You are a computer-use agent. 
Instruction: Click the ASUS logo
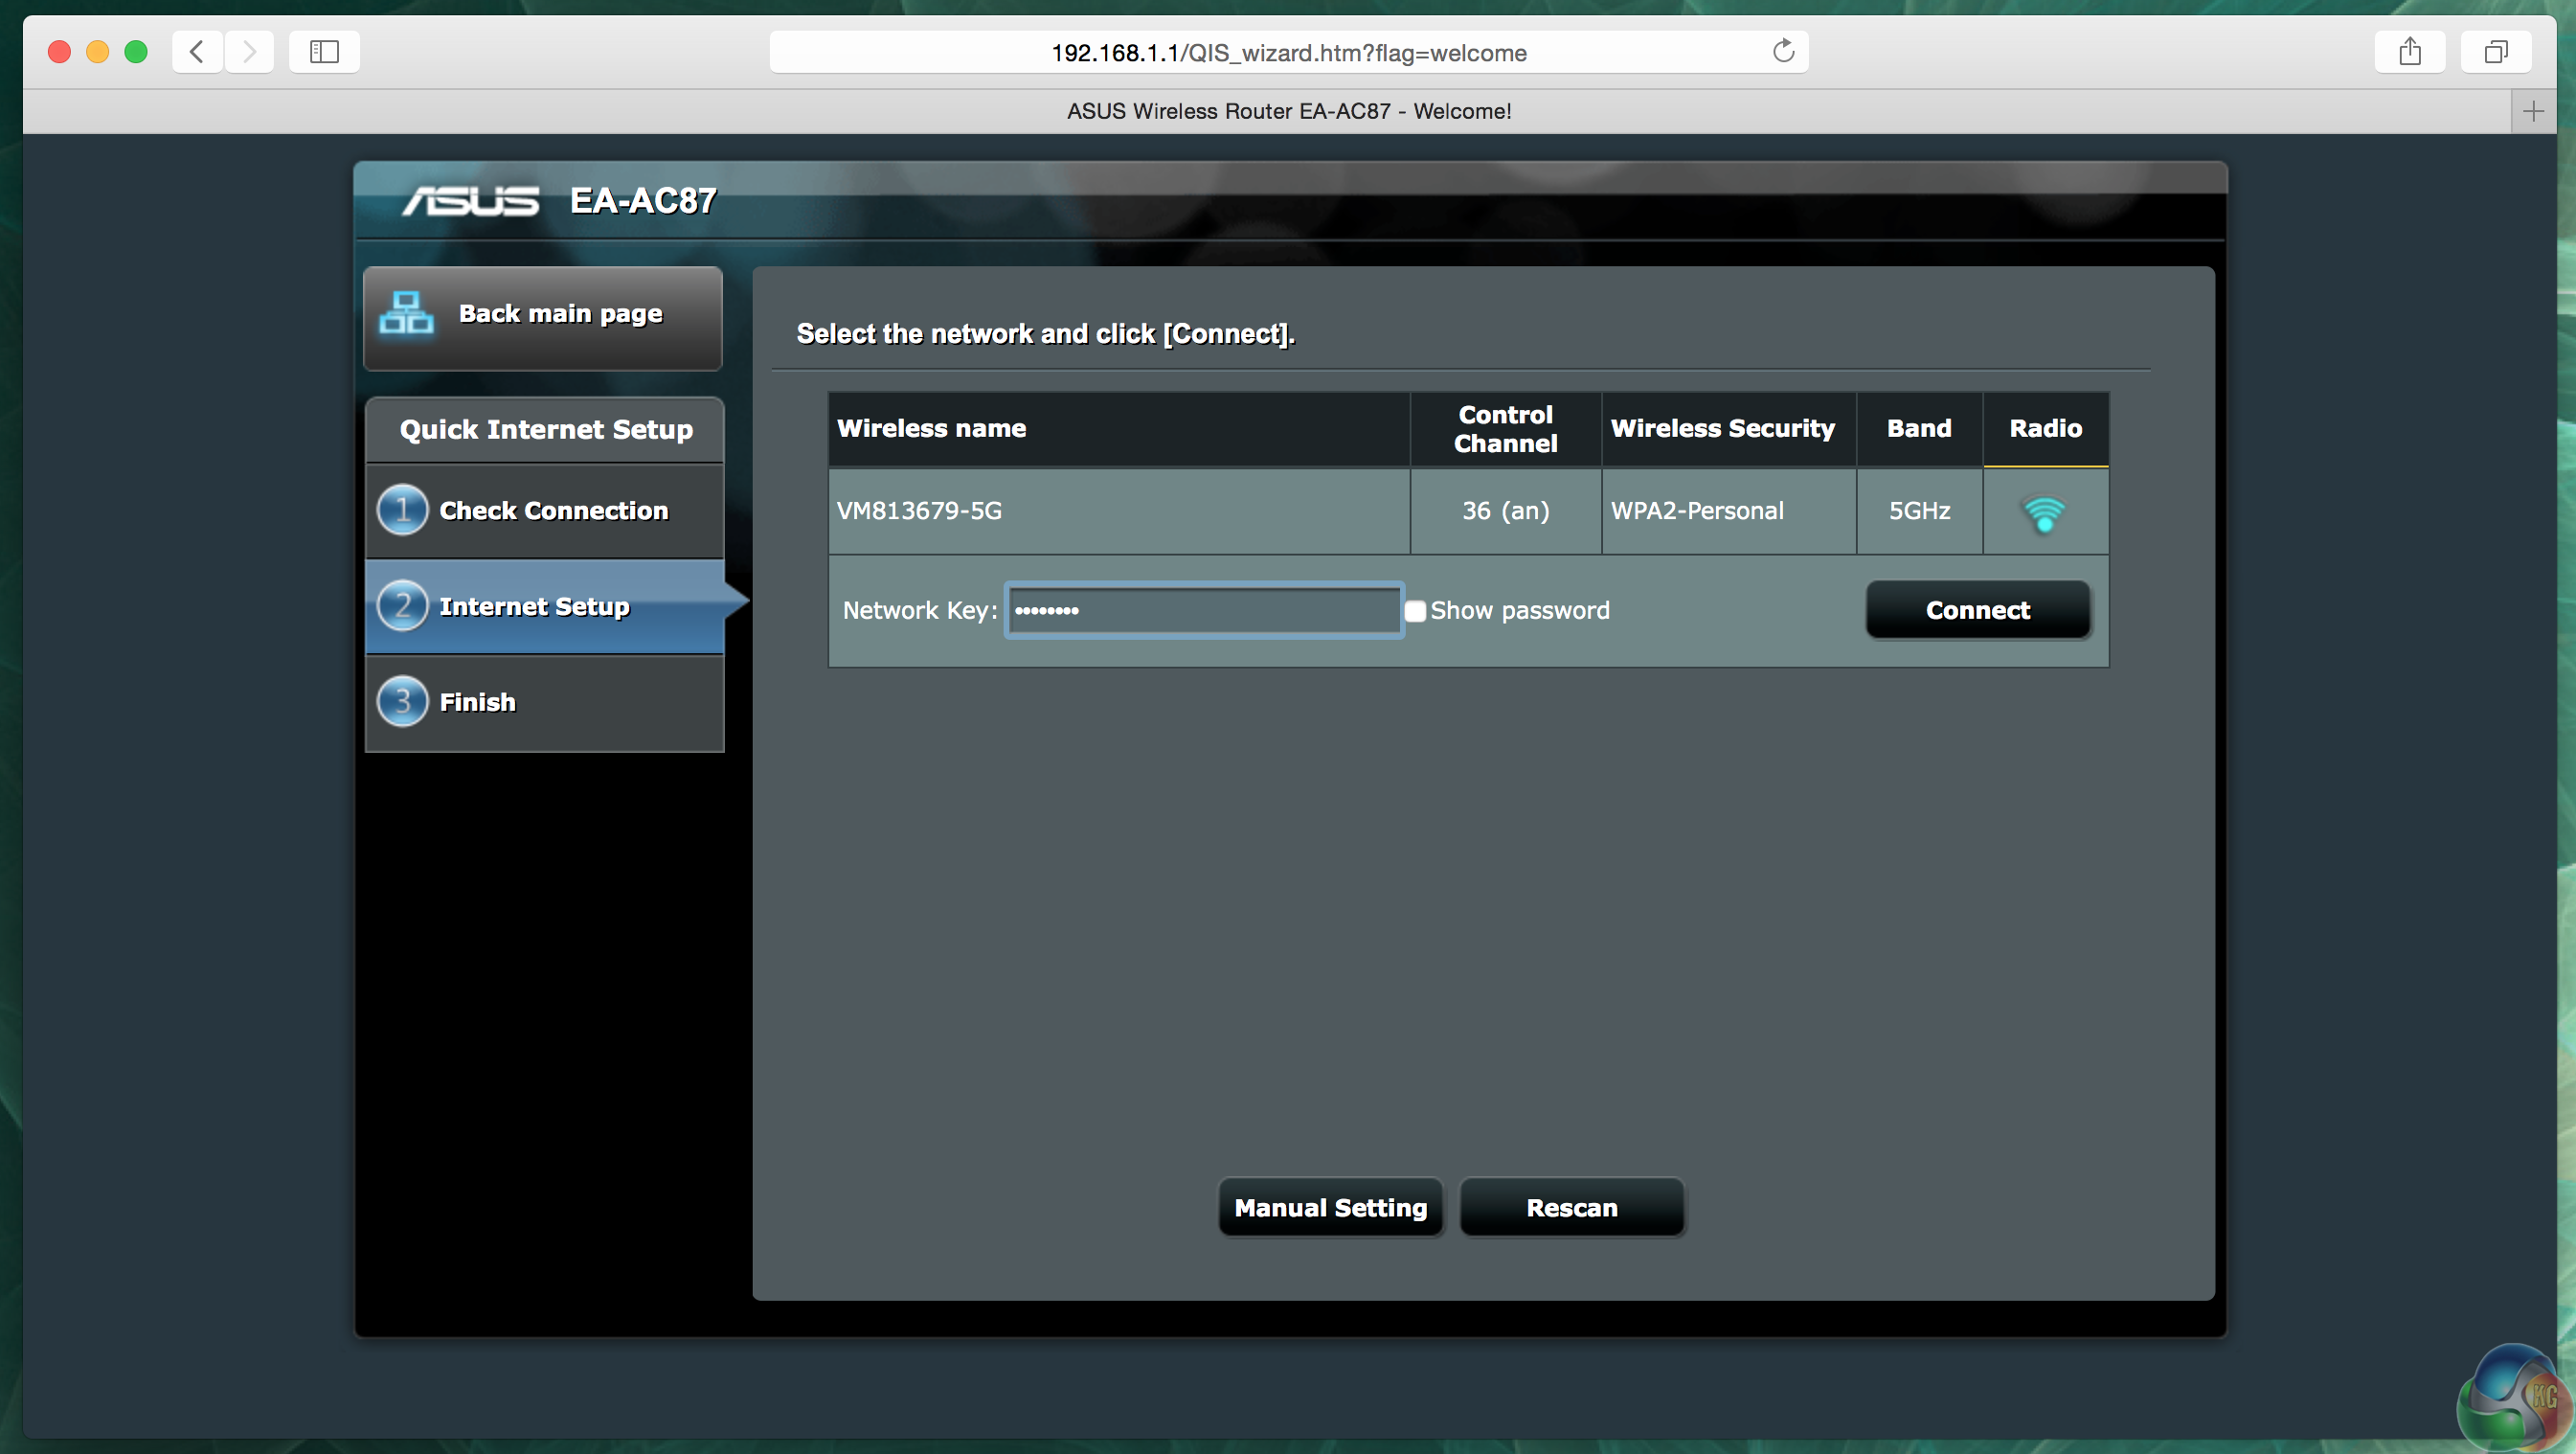[x=471, y=201]
